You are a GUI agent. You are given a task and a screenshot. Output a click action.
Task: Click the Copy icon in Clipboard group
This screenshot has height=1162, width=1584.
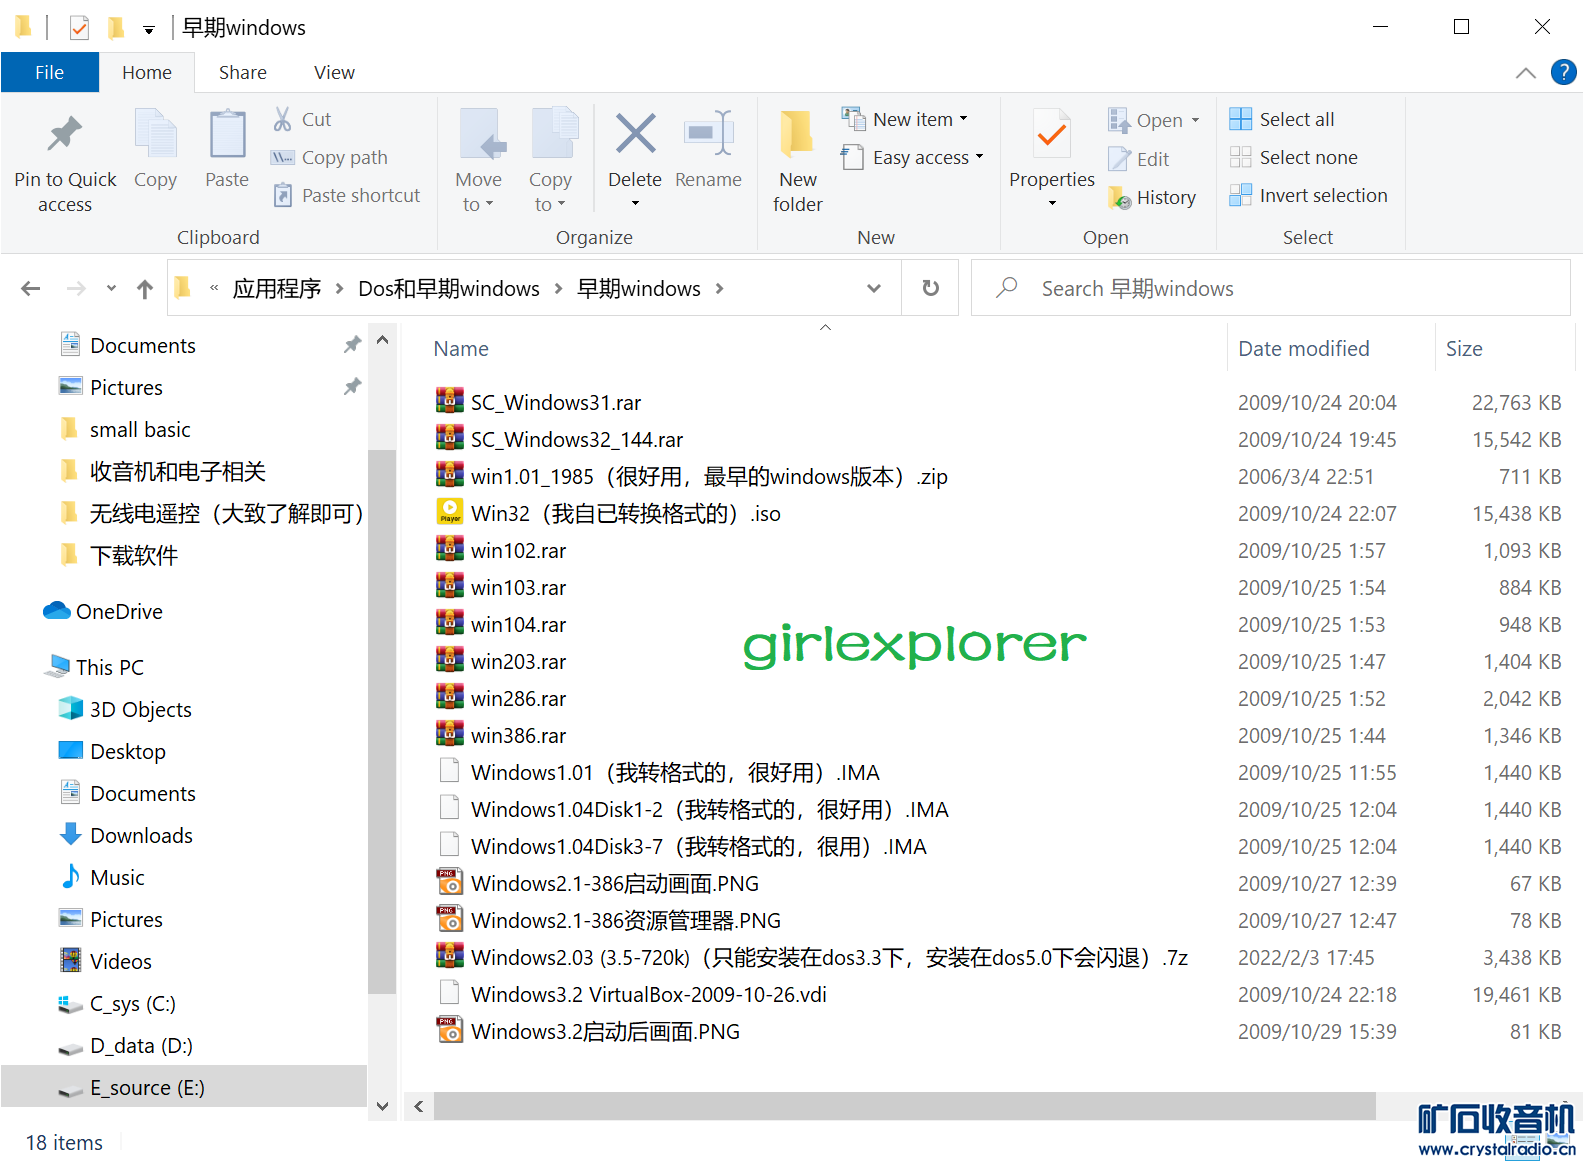[155, 134]
